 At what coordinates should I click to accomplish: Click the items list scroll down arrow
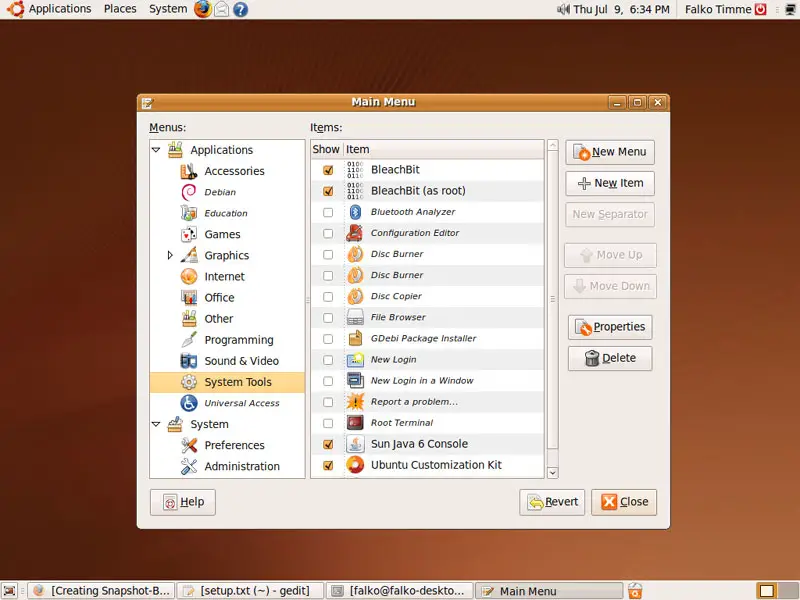[553, 472]
